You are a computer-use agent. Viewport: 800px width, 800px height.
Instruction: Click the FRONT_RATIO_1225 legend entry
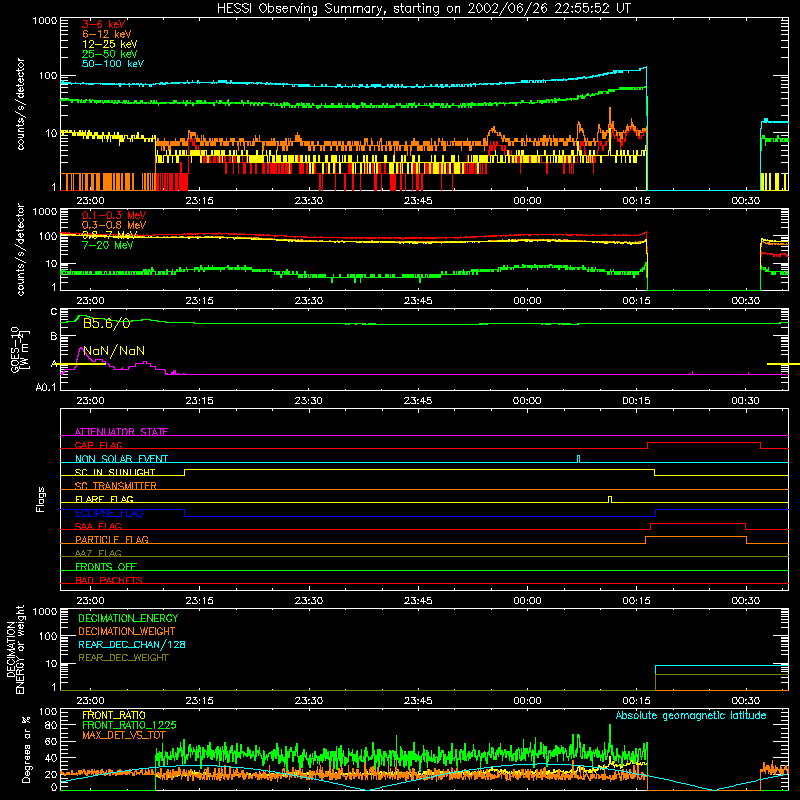tap(129, 725)
